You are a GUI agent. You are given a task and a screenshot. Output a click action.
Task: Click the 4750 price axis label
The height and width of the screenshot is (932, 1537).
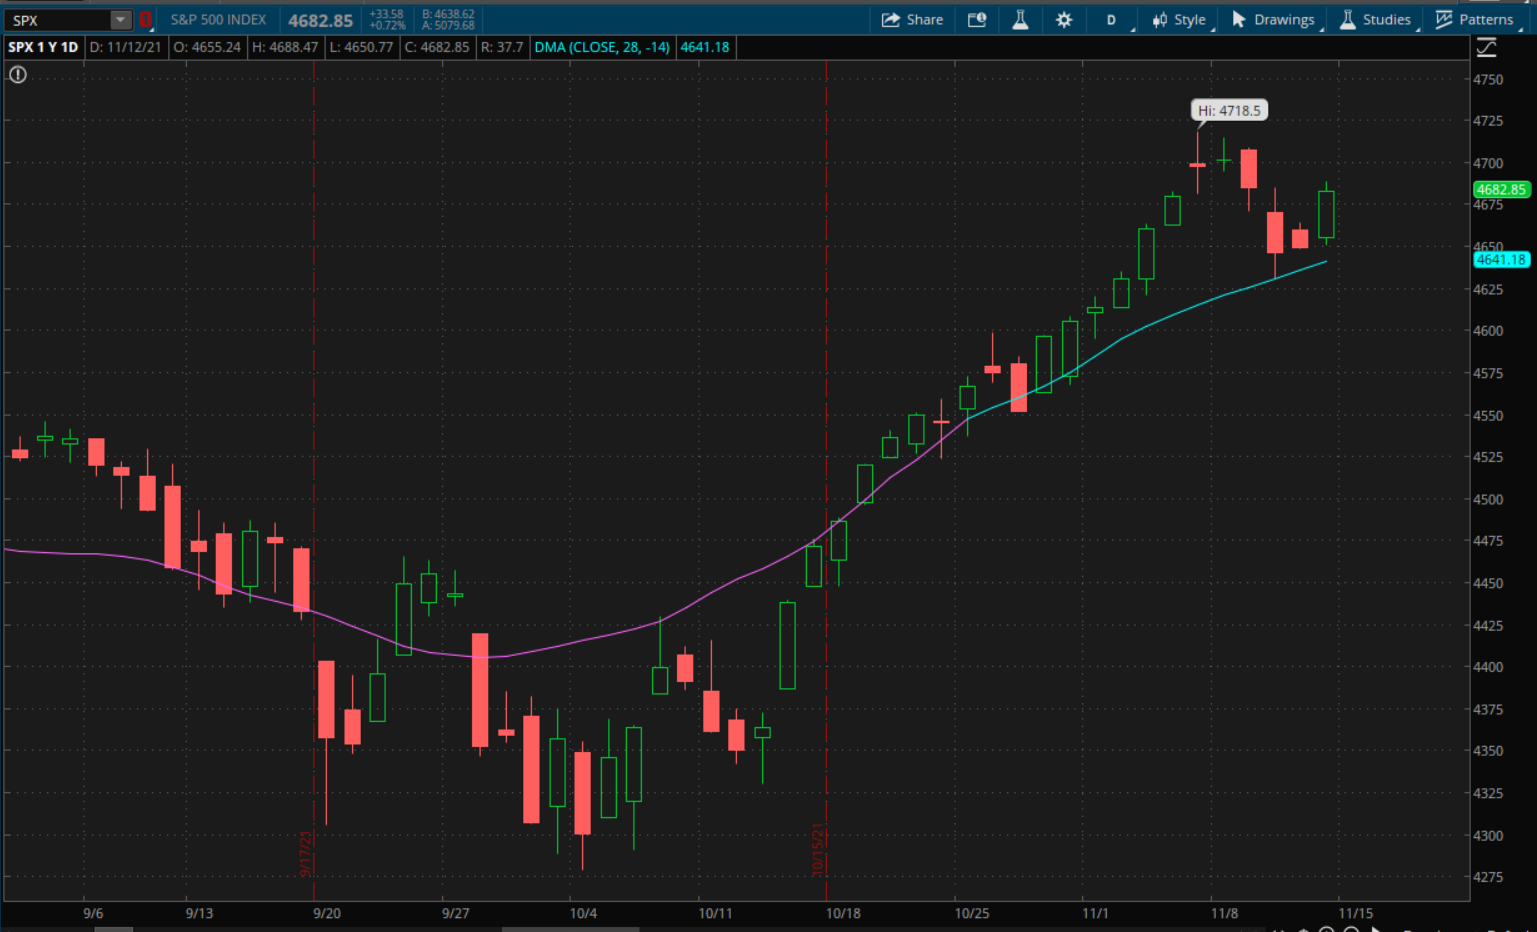pos(1488,79)
